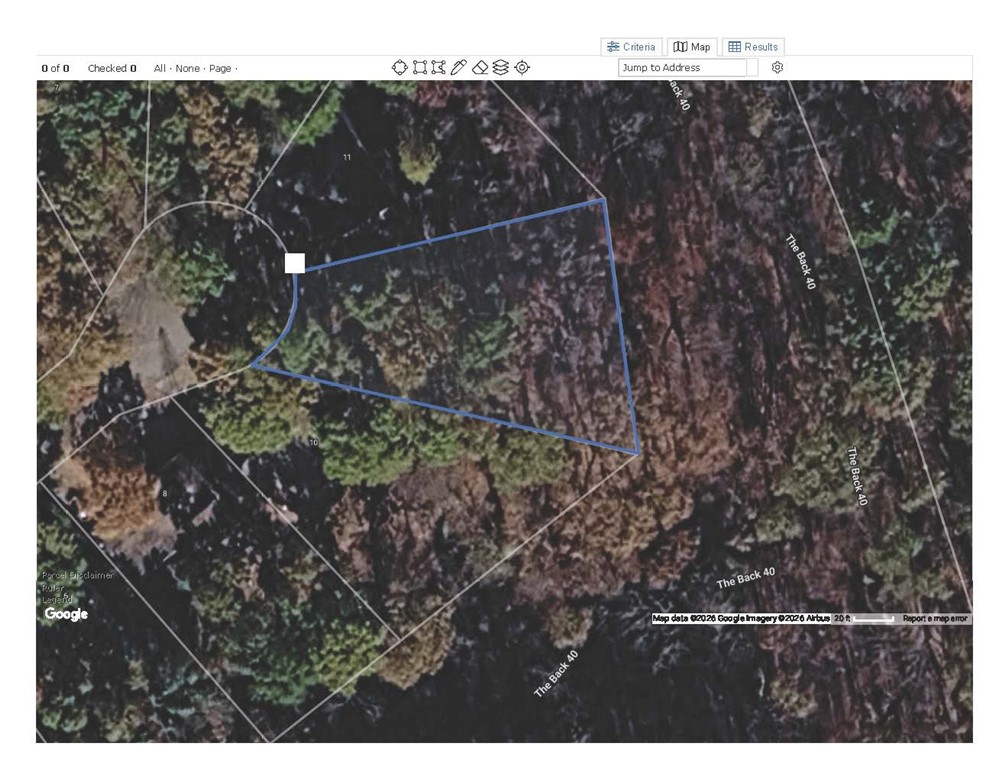The width and height of the screenshot is (1008, 778).
Task: Expand the Jump to Address dropdown button
Action: point(752,68)
